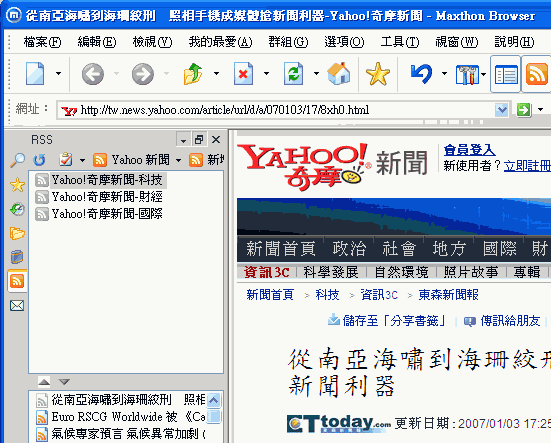Open the 政治 navigation tab
Viewport: 551px width, 443px height.
pyautogui.click(x=349, y=248)
